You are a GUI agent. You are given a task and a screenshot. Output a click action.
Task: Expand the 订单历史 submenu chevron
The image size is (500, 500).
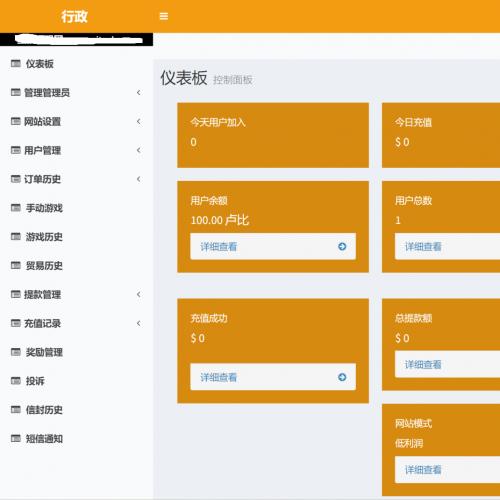coord(139,179)
